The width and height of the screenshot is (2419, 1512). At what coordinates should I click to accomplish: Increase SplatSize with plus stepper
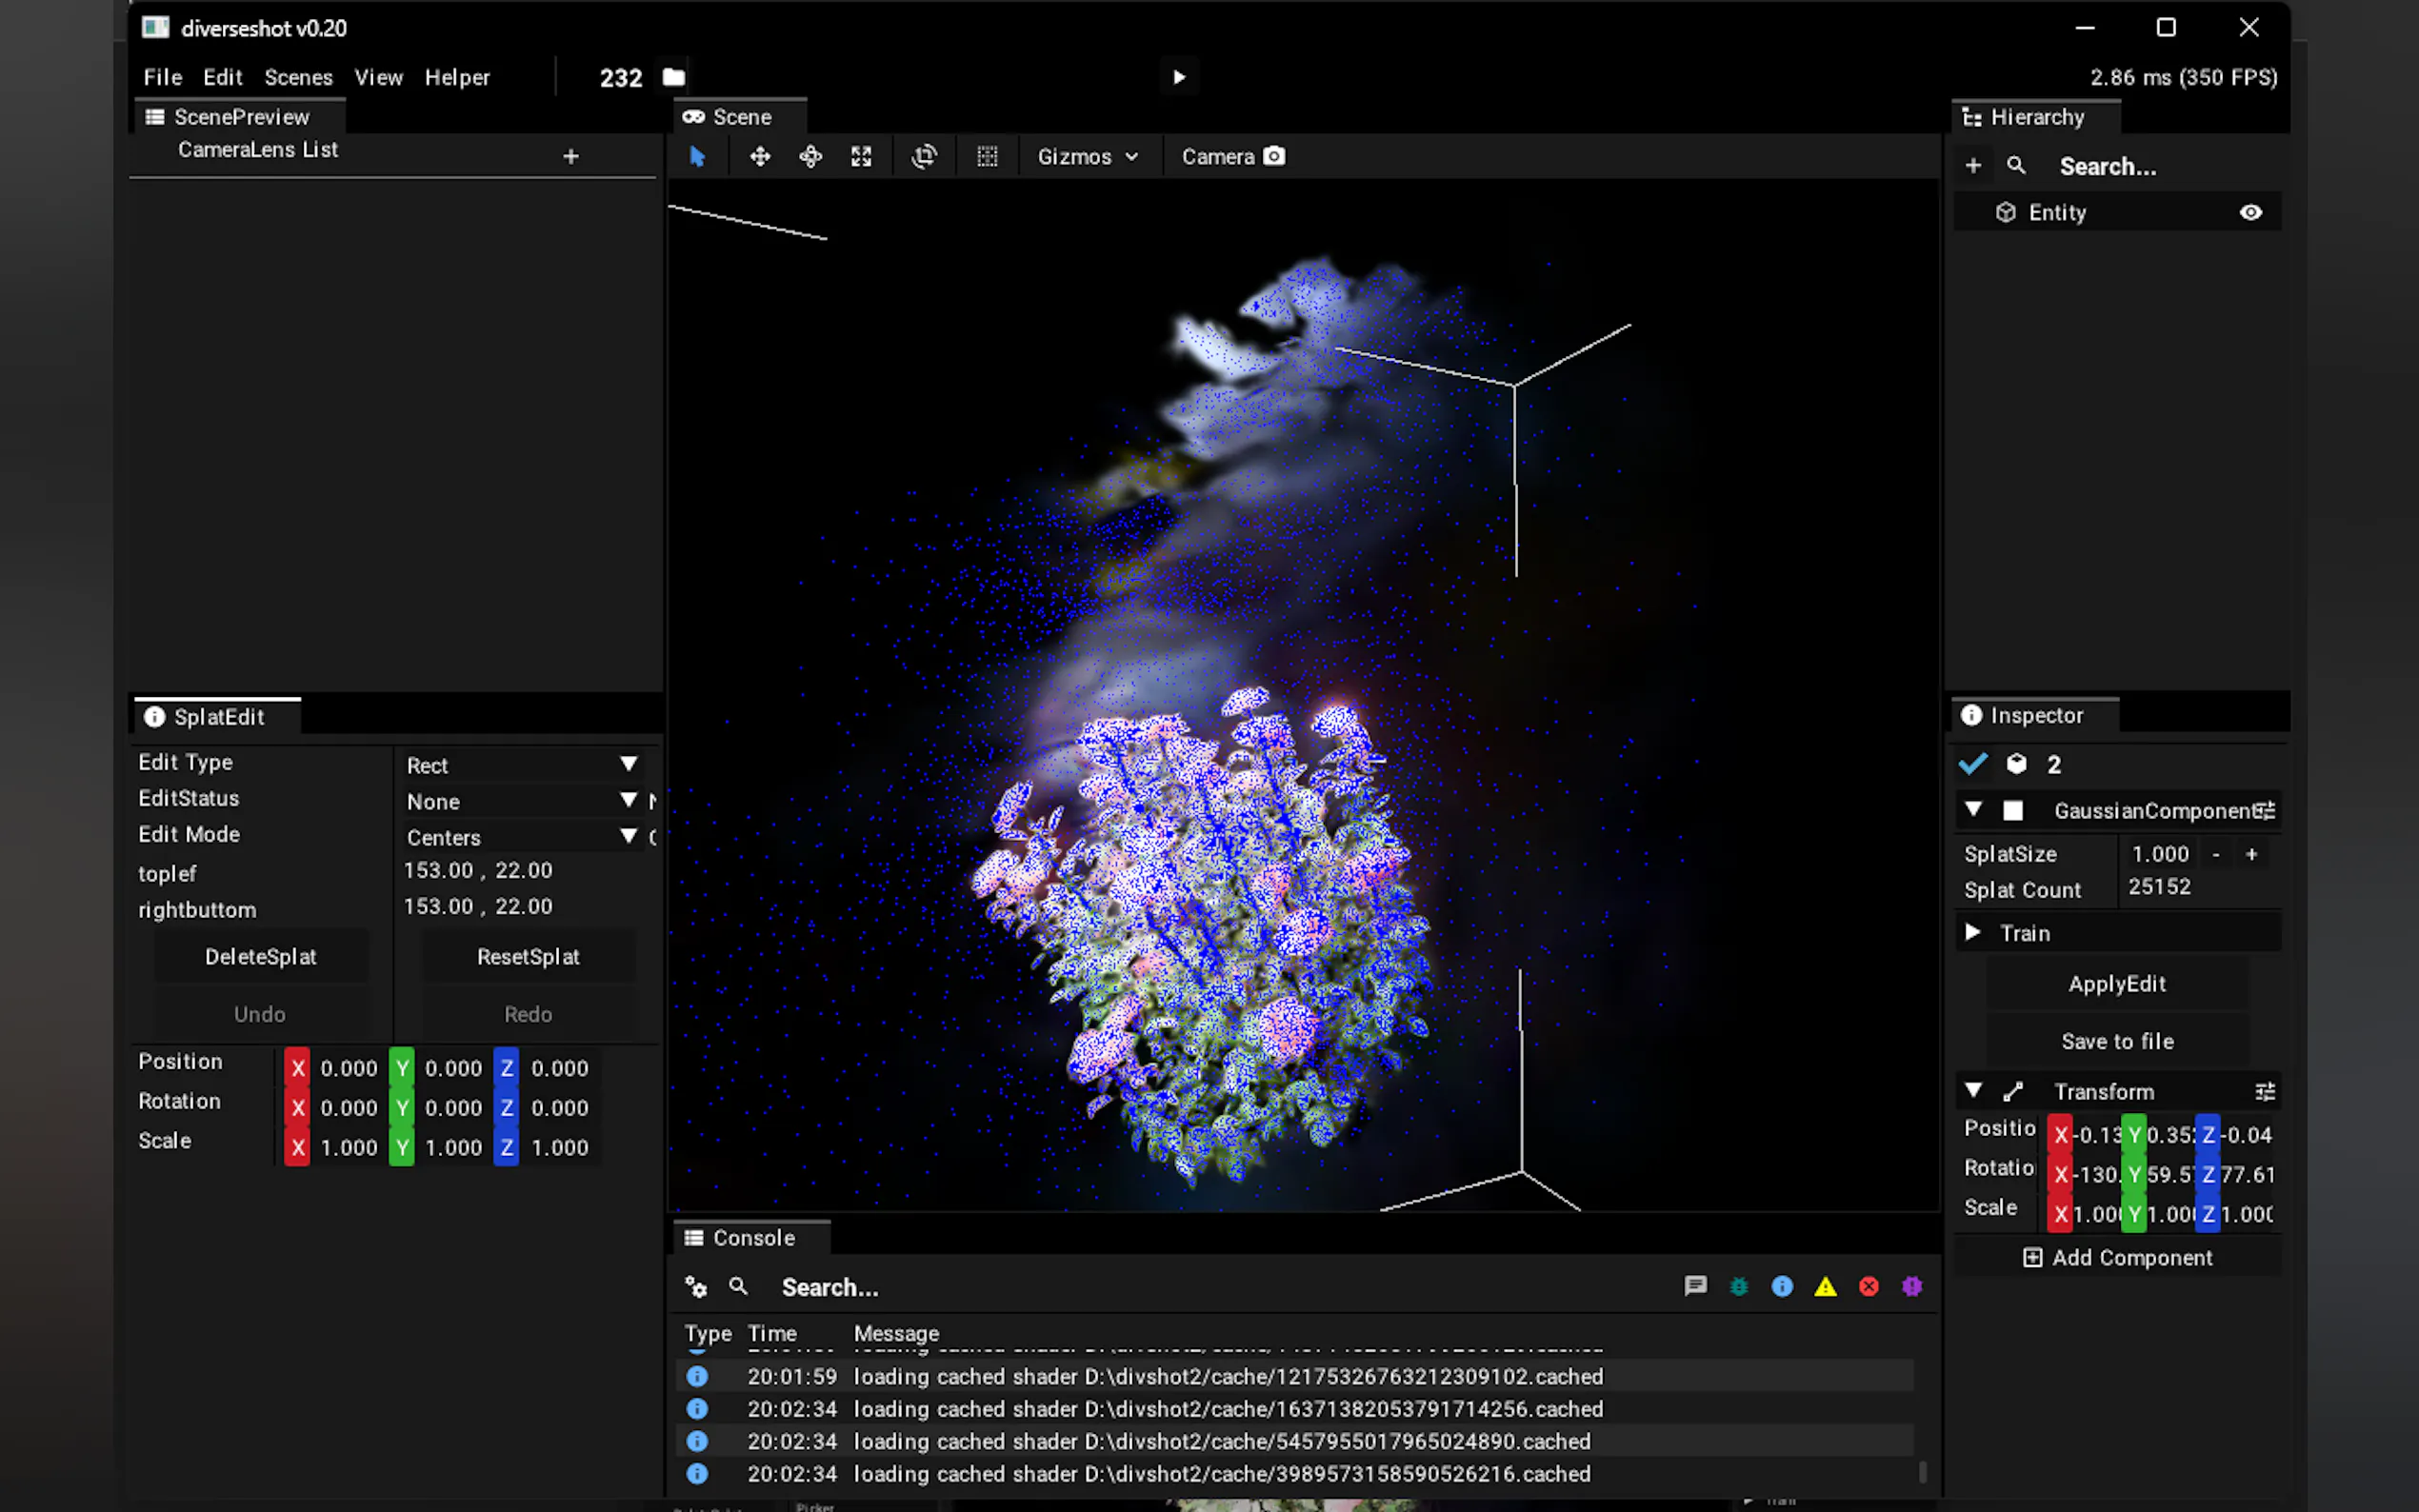(x=2251, y=854)
